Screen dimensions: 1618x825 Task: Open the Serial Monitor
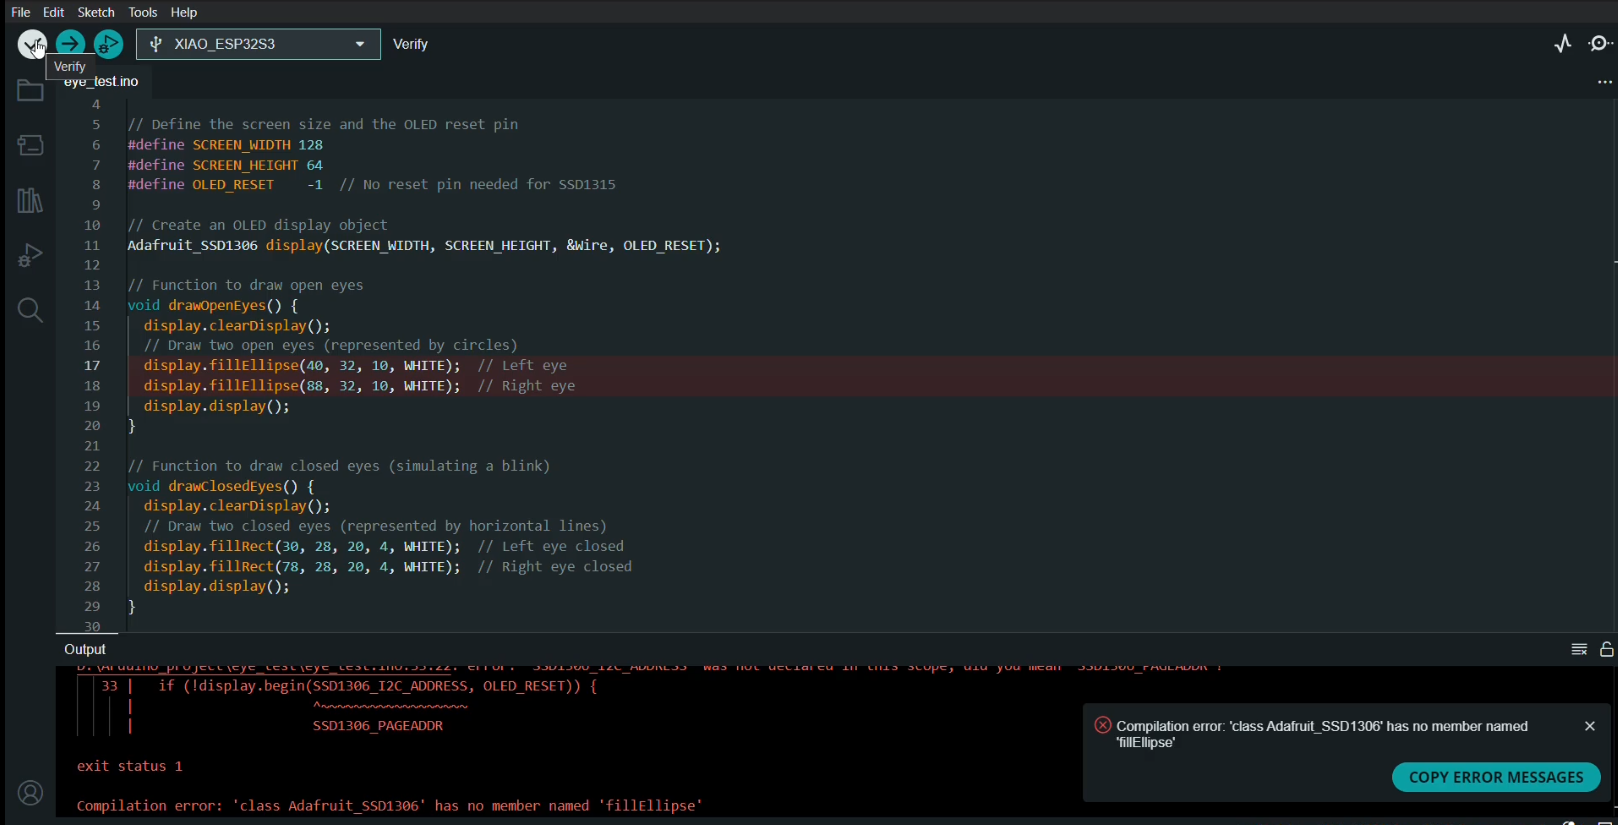tap(1601, 44)
